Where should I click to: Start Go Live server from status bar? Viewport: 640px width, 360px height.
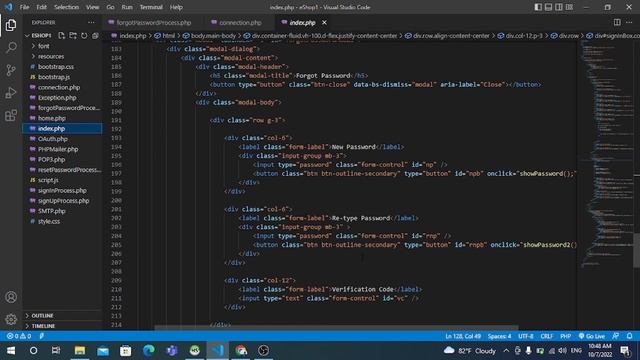(591, 336)
